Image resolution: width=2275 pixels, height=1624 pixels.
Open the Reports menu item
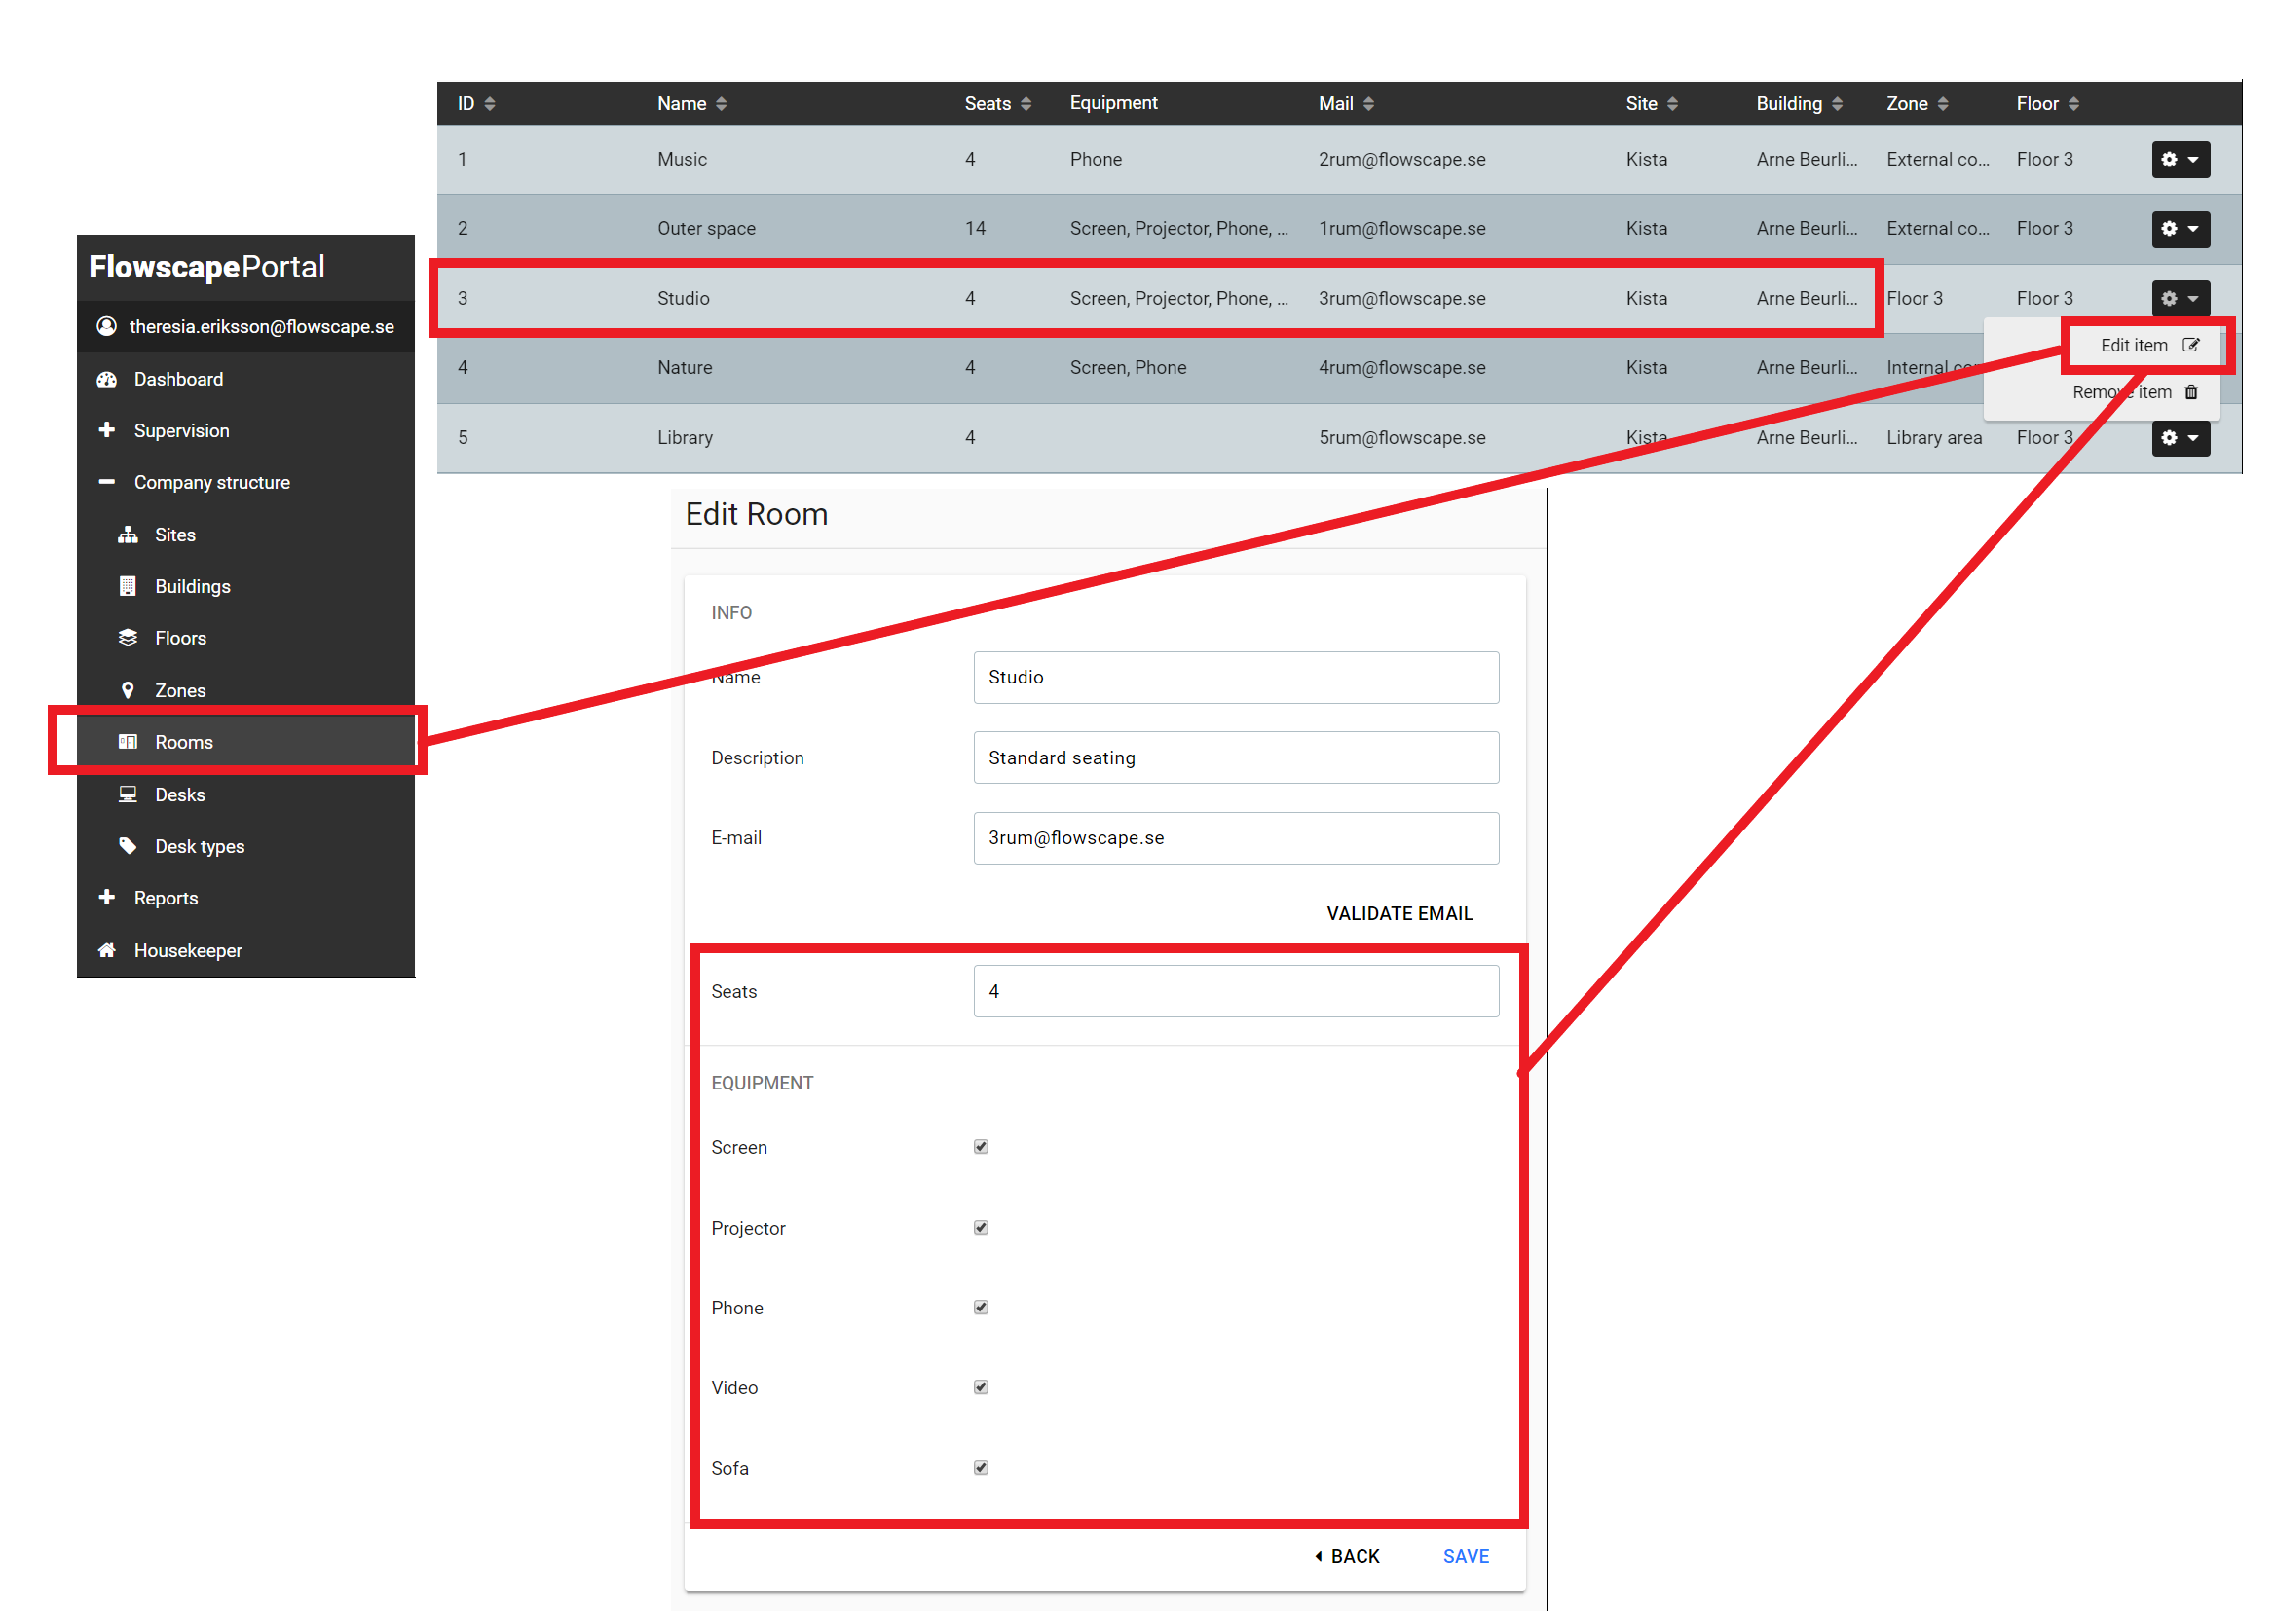tap(246, 899)
